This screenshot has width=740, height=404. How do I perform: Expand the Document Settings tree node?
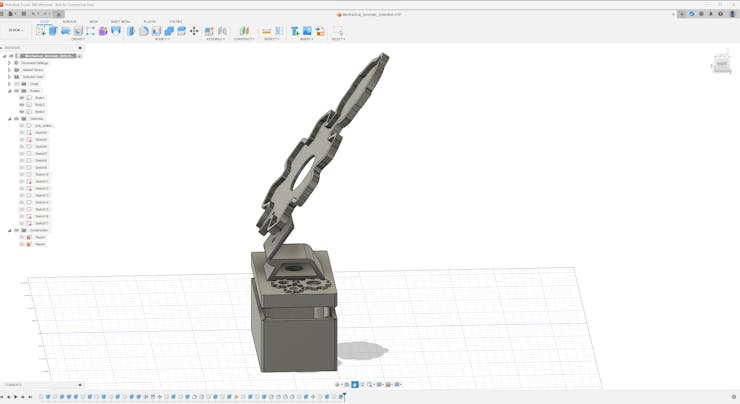tap(10, 63)
